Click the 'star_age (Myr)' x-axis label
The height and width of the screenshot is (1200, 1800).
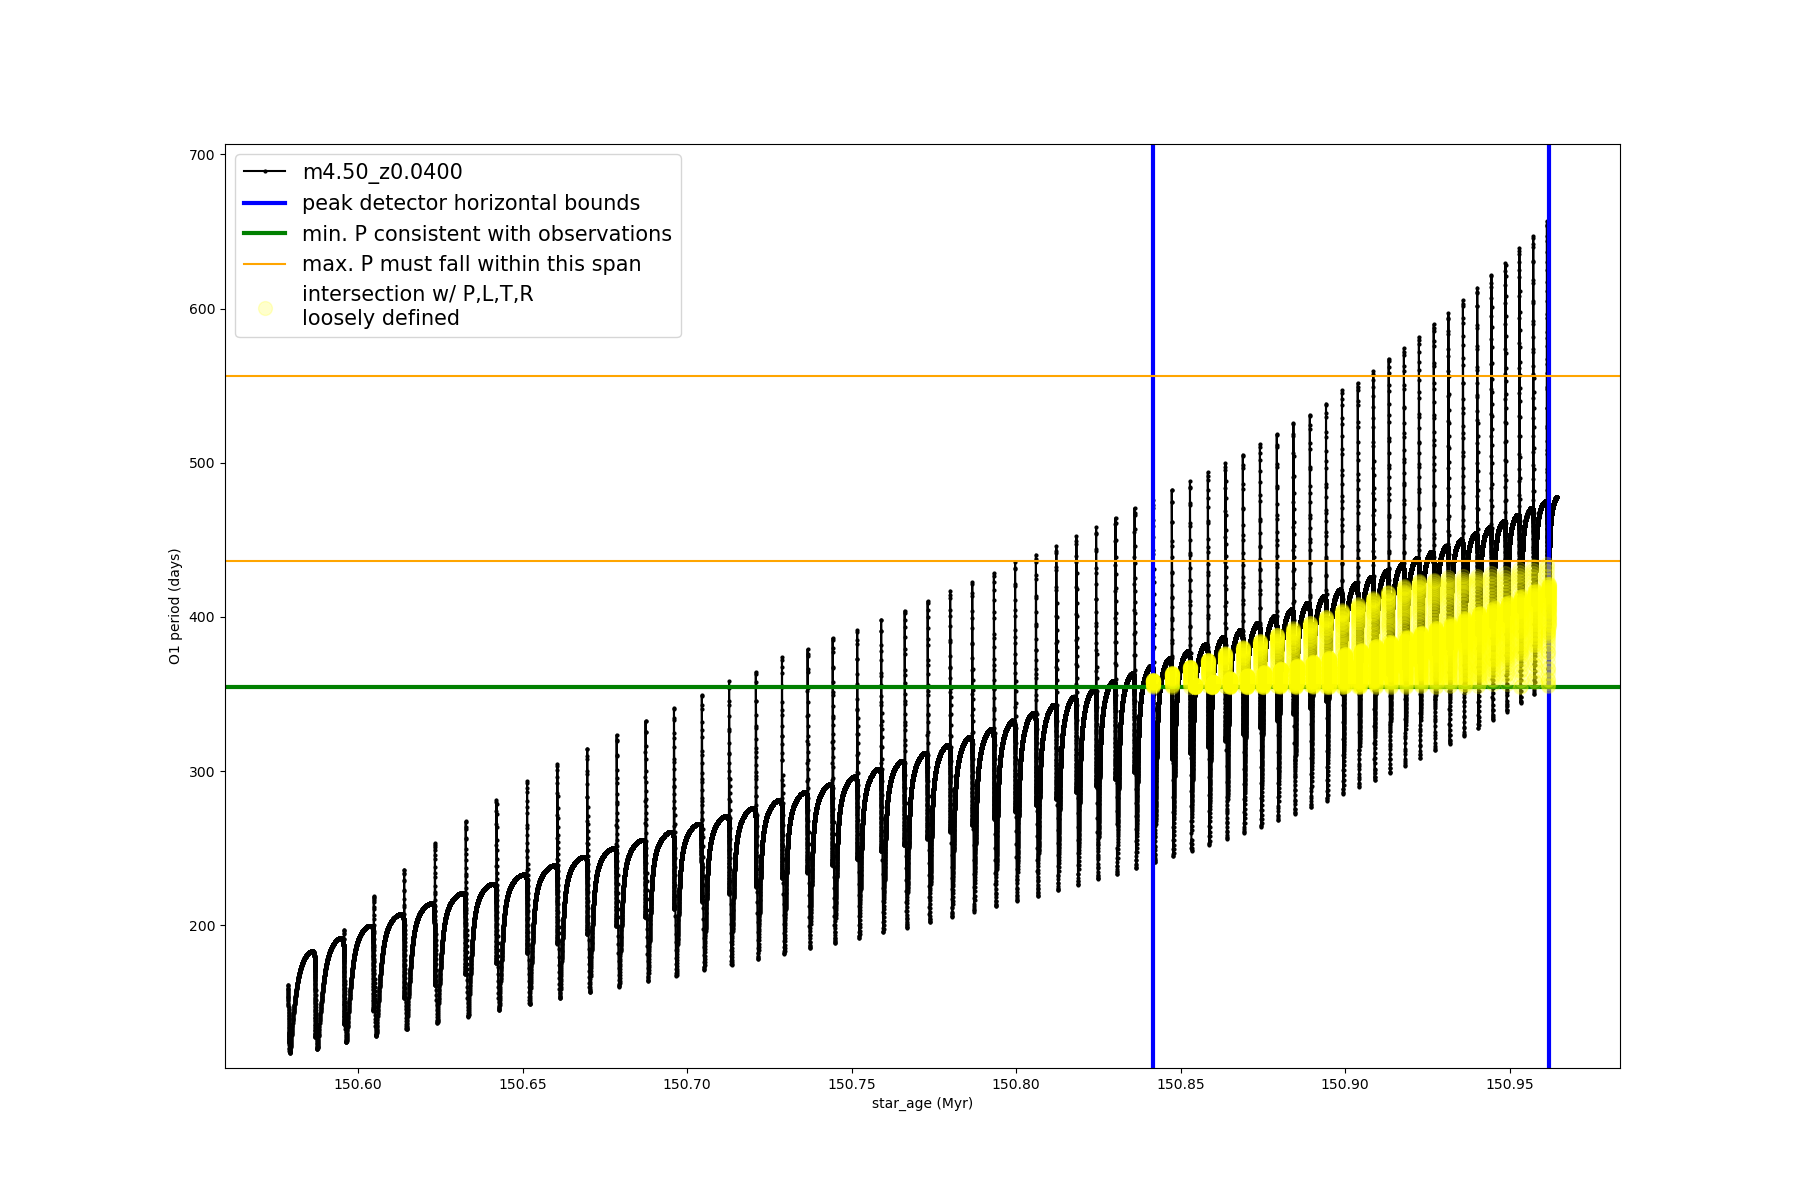click(922, 1103)
